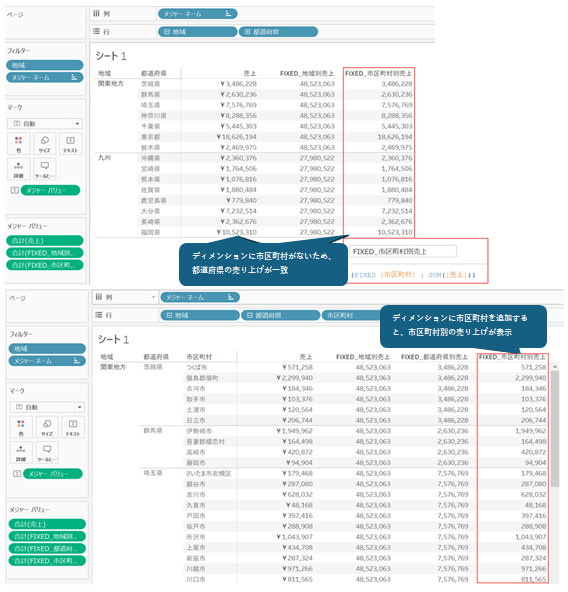The image size is (568, 592).
Task: Select the 地域 filter pill in upper Filters
Action: (45, 65)
